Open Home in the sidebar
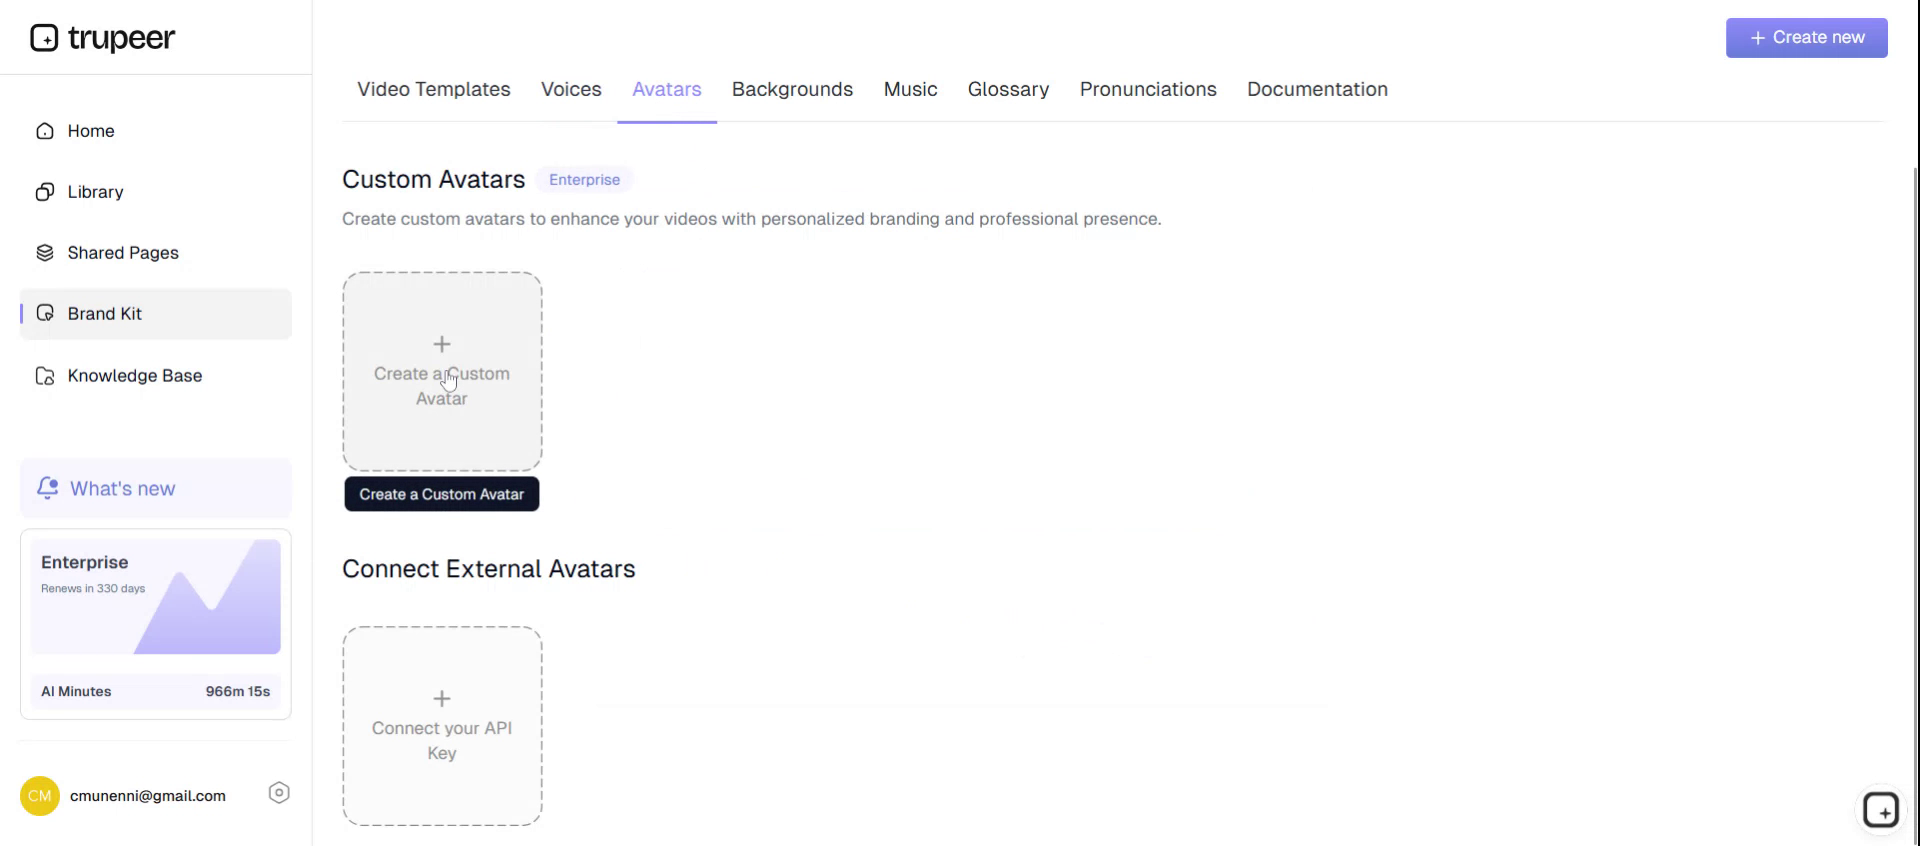The width and height of the screenshot is (1920, 846). pyautogui.click(x=156, y=131)
